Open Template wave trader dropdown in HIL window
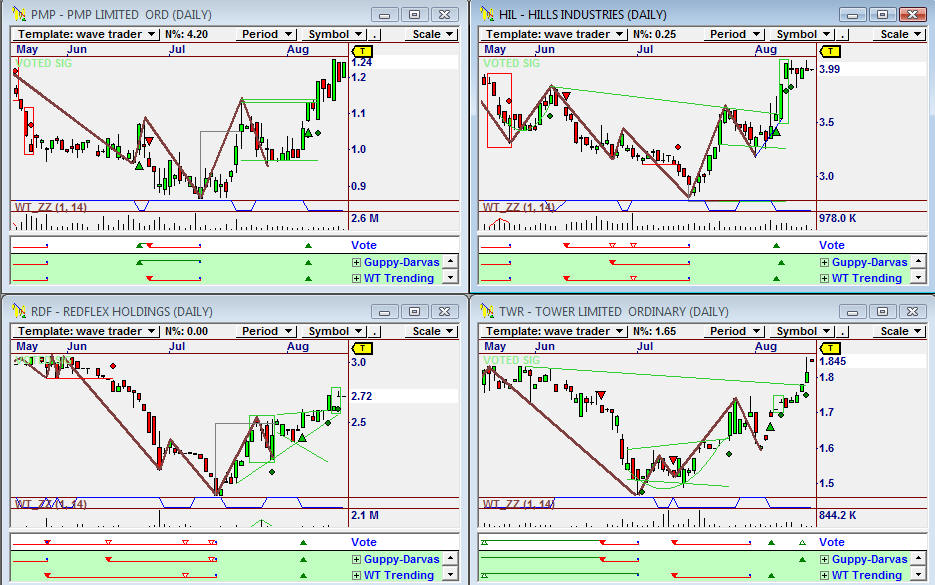Image resolution: width=935 pixels, height=585 pixels. pos(554,34)
